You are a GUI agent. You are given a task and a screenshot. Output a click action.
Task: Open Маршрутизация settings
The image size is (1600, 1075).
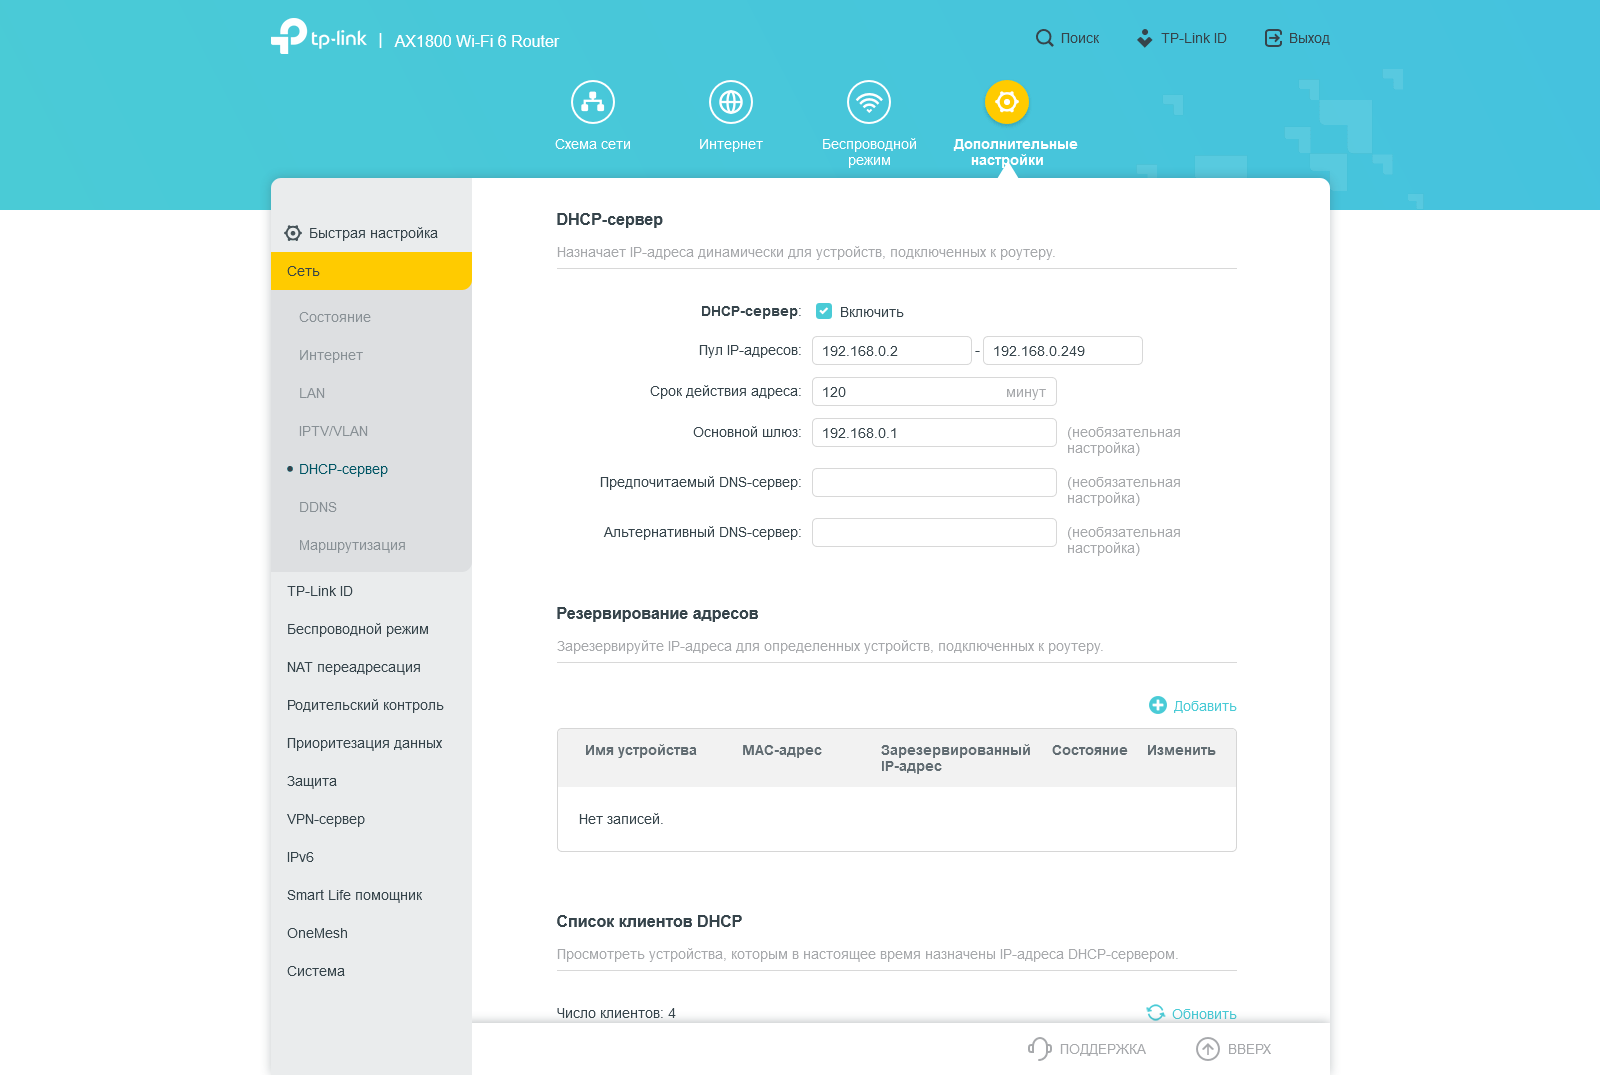pos(352,545)
